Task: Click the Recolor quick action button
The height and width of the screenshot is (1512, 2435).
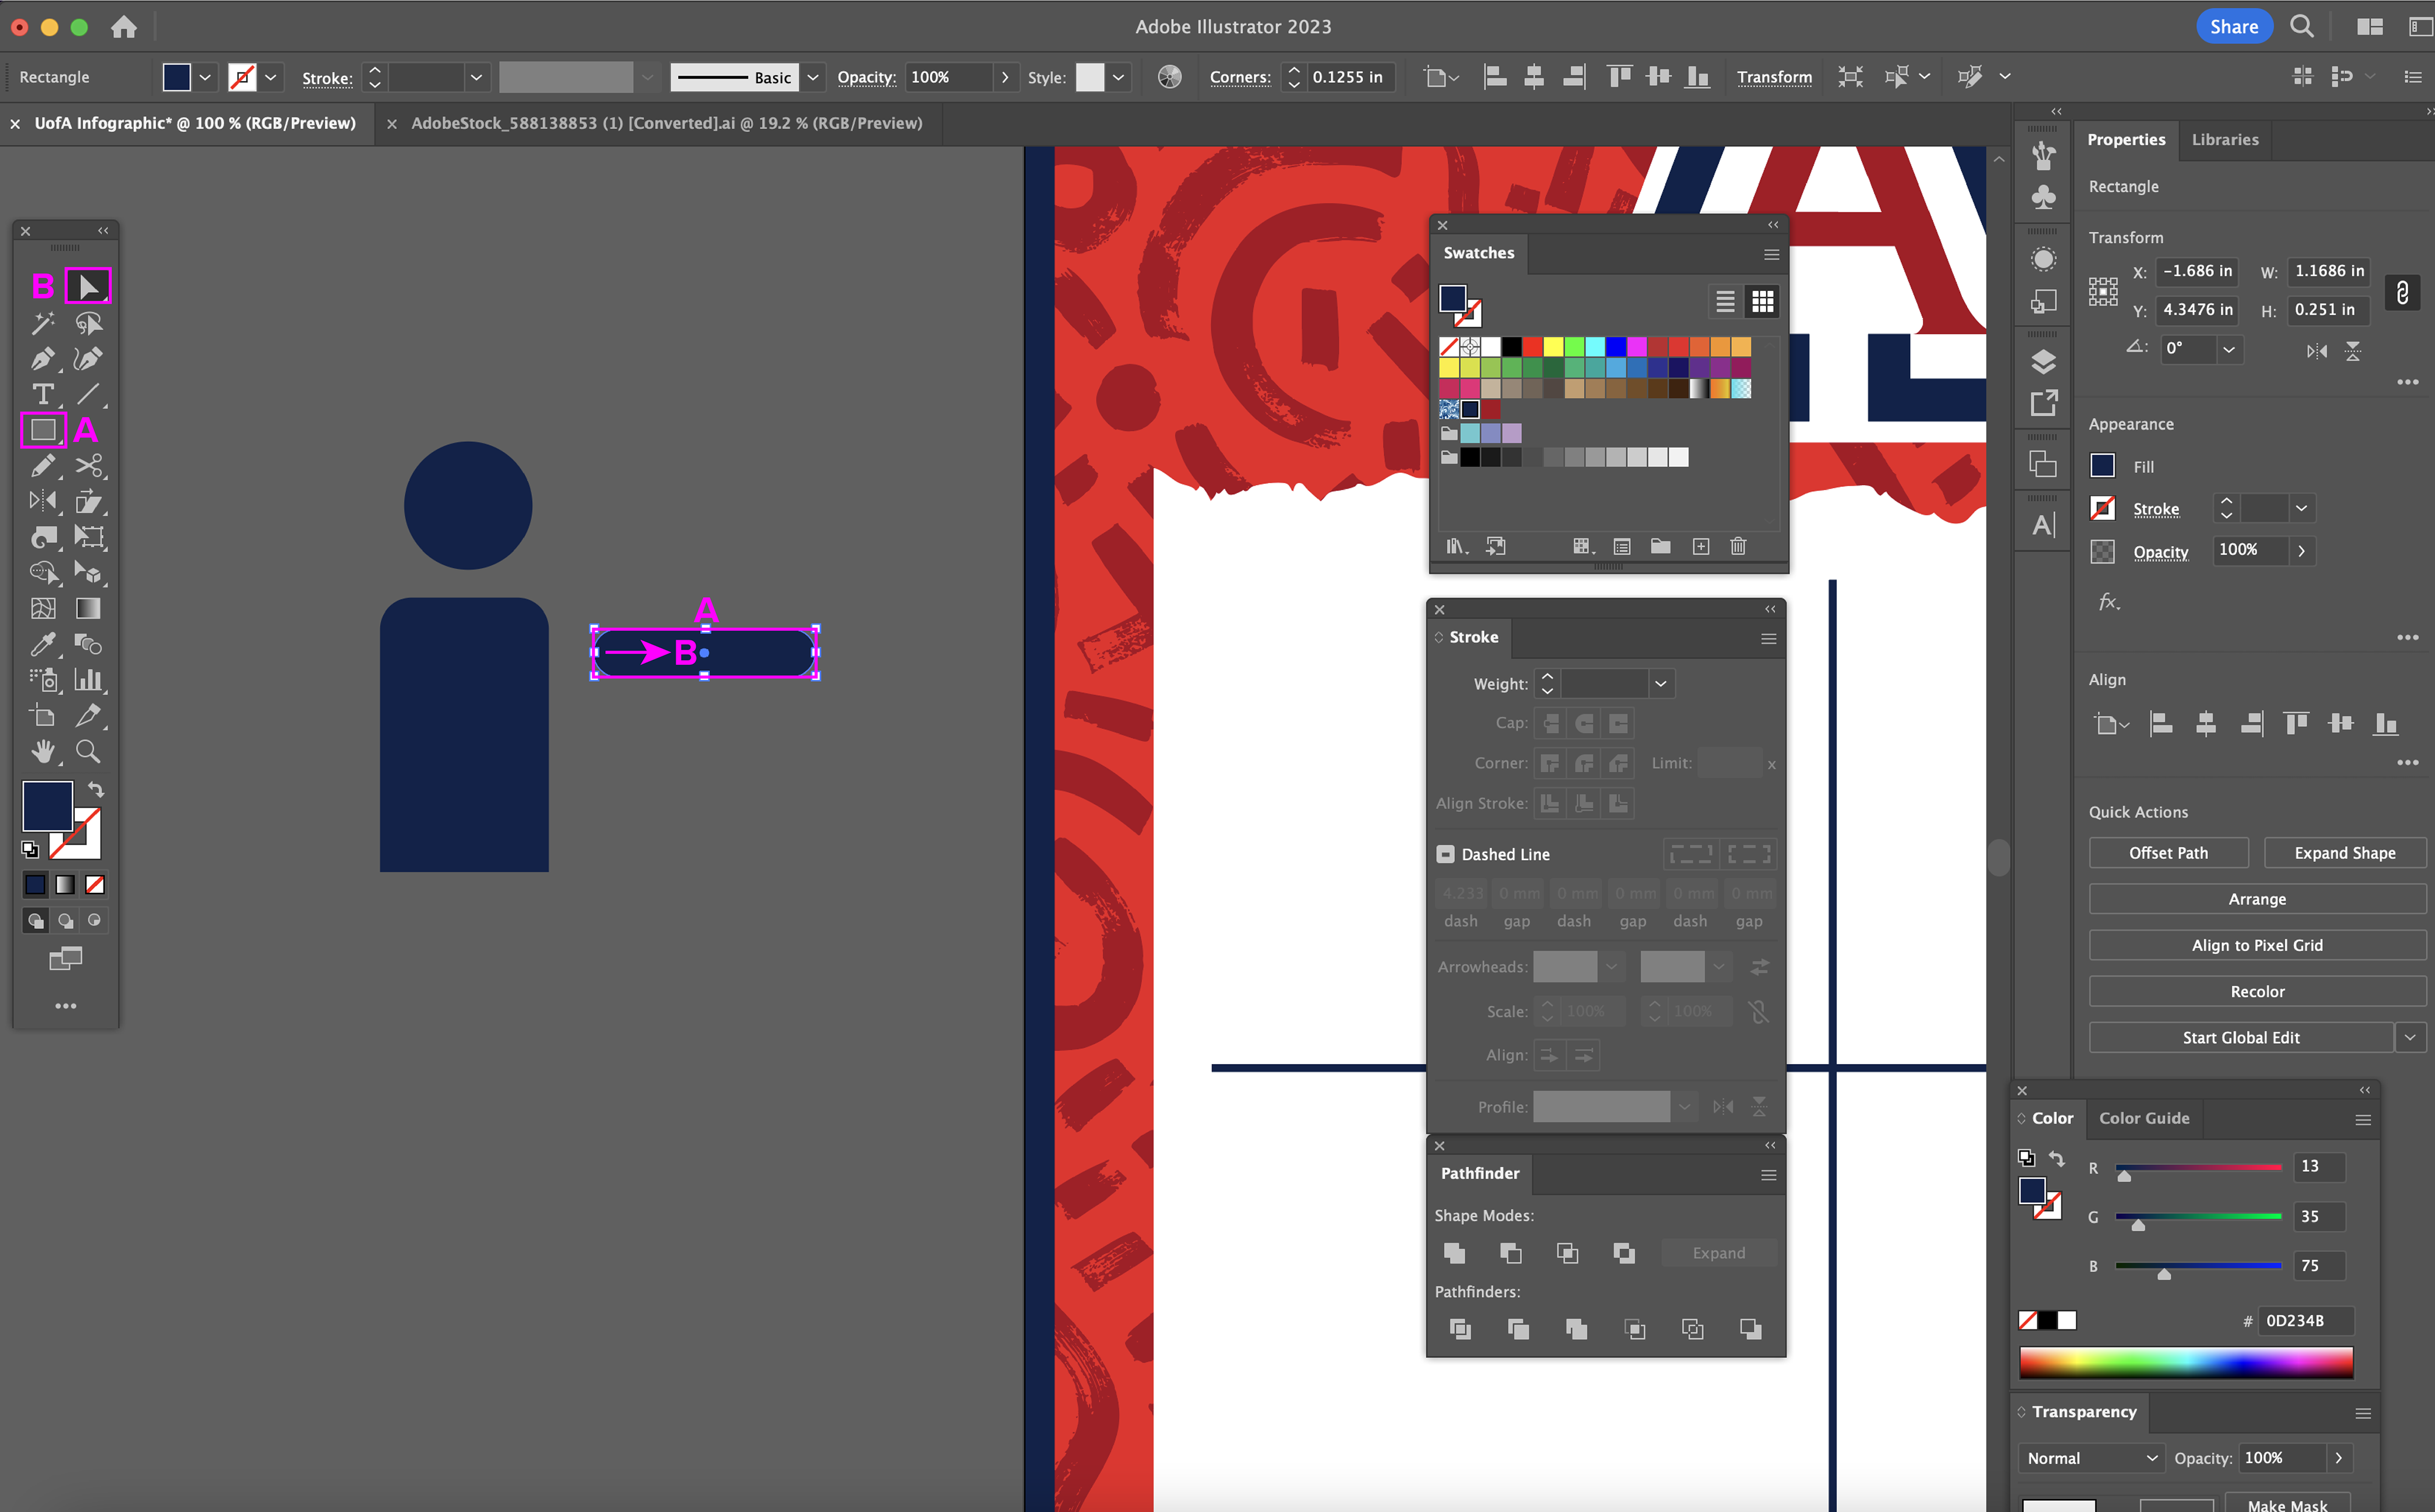Action: pyautogui.click(x=2257, y=991)
